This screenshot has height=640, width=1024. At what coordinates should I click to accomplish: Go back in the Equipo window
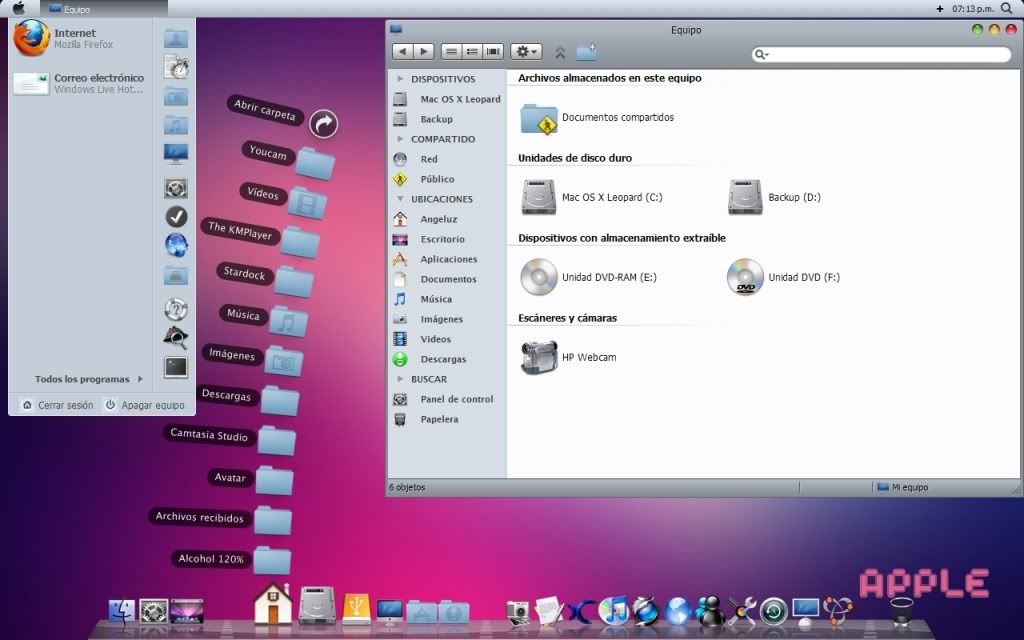point(402,52)
